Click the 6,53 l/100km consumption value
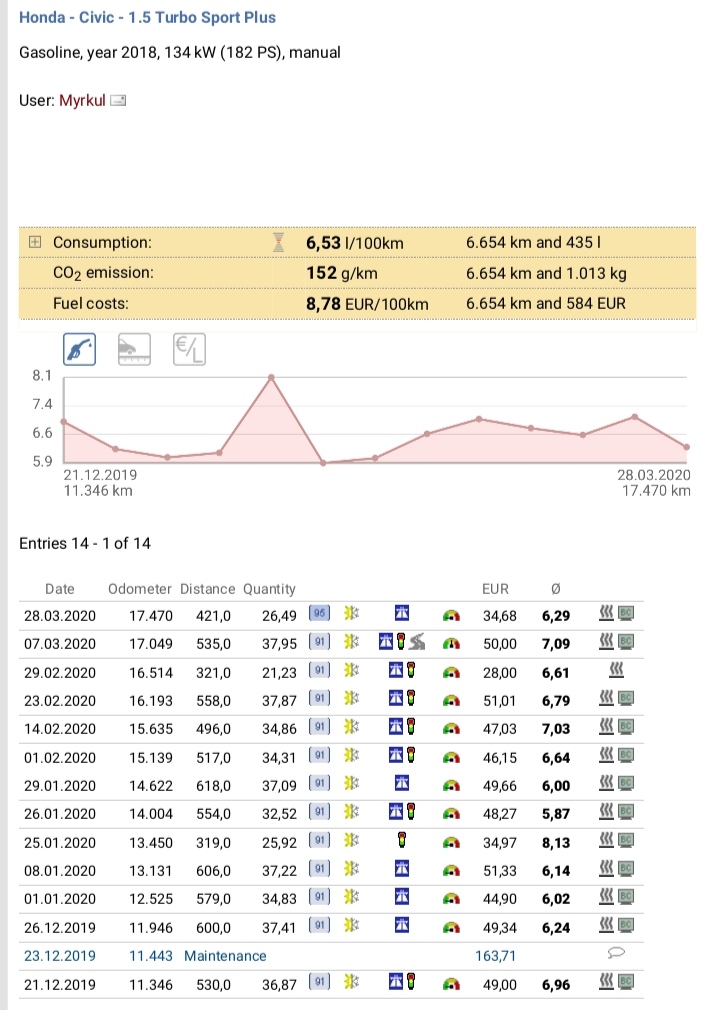 pyautogui.click(x=355, y=243)
